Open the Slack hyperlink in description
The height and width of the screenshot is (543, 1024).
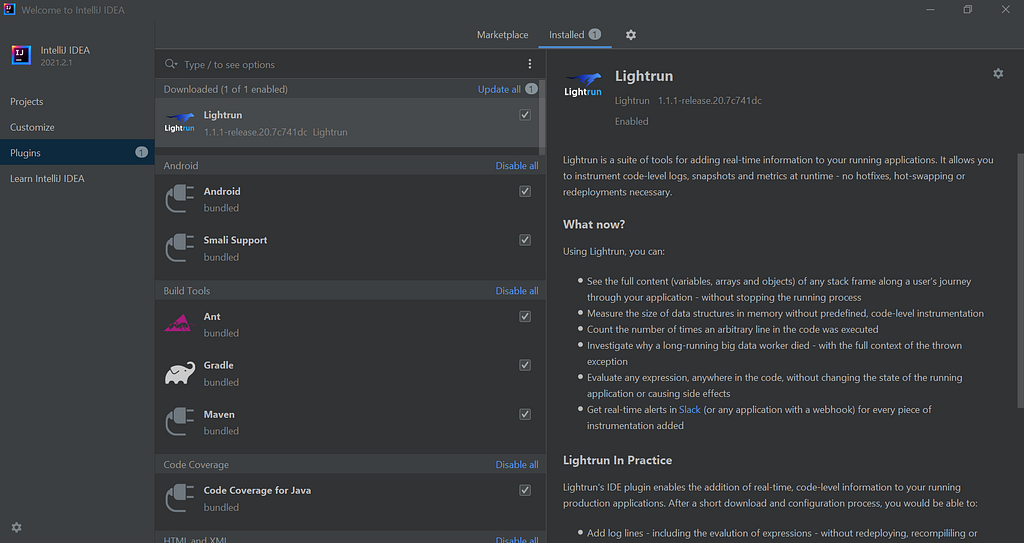click(690, 410)
